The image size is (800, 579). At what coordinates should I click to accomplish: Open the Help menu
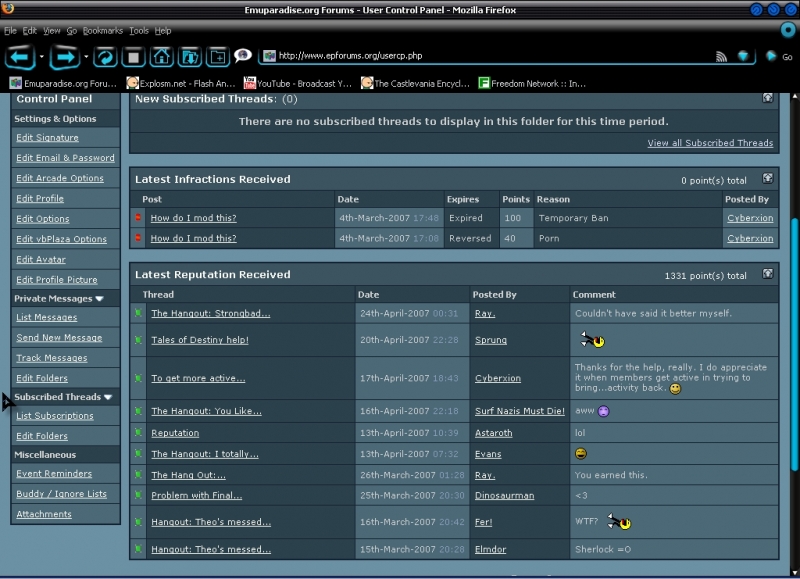click(163, 31)
